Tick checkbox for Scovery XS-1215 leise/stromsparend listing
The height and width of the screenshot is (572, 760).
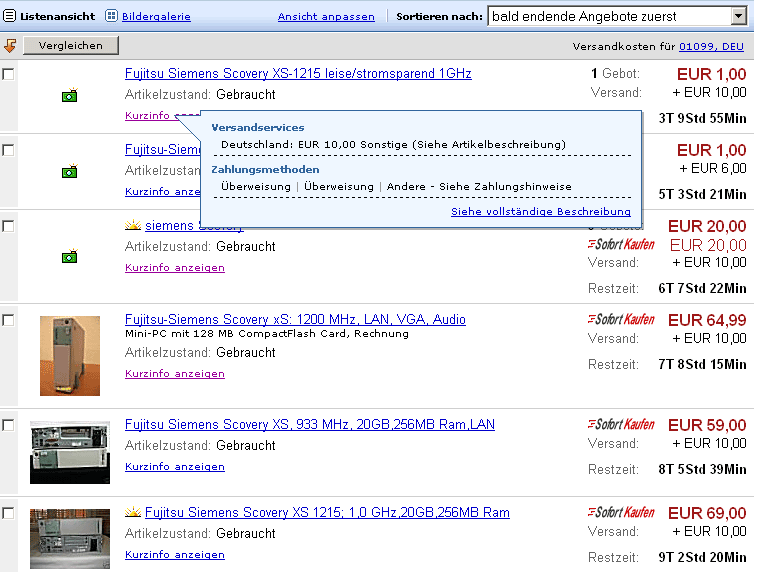8,74
